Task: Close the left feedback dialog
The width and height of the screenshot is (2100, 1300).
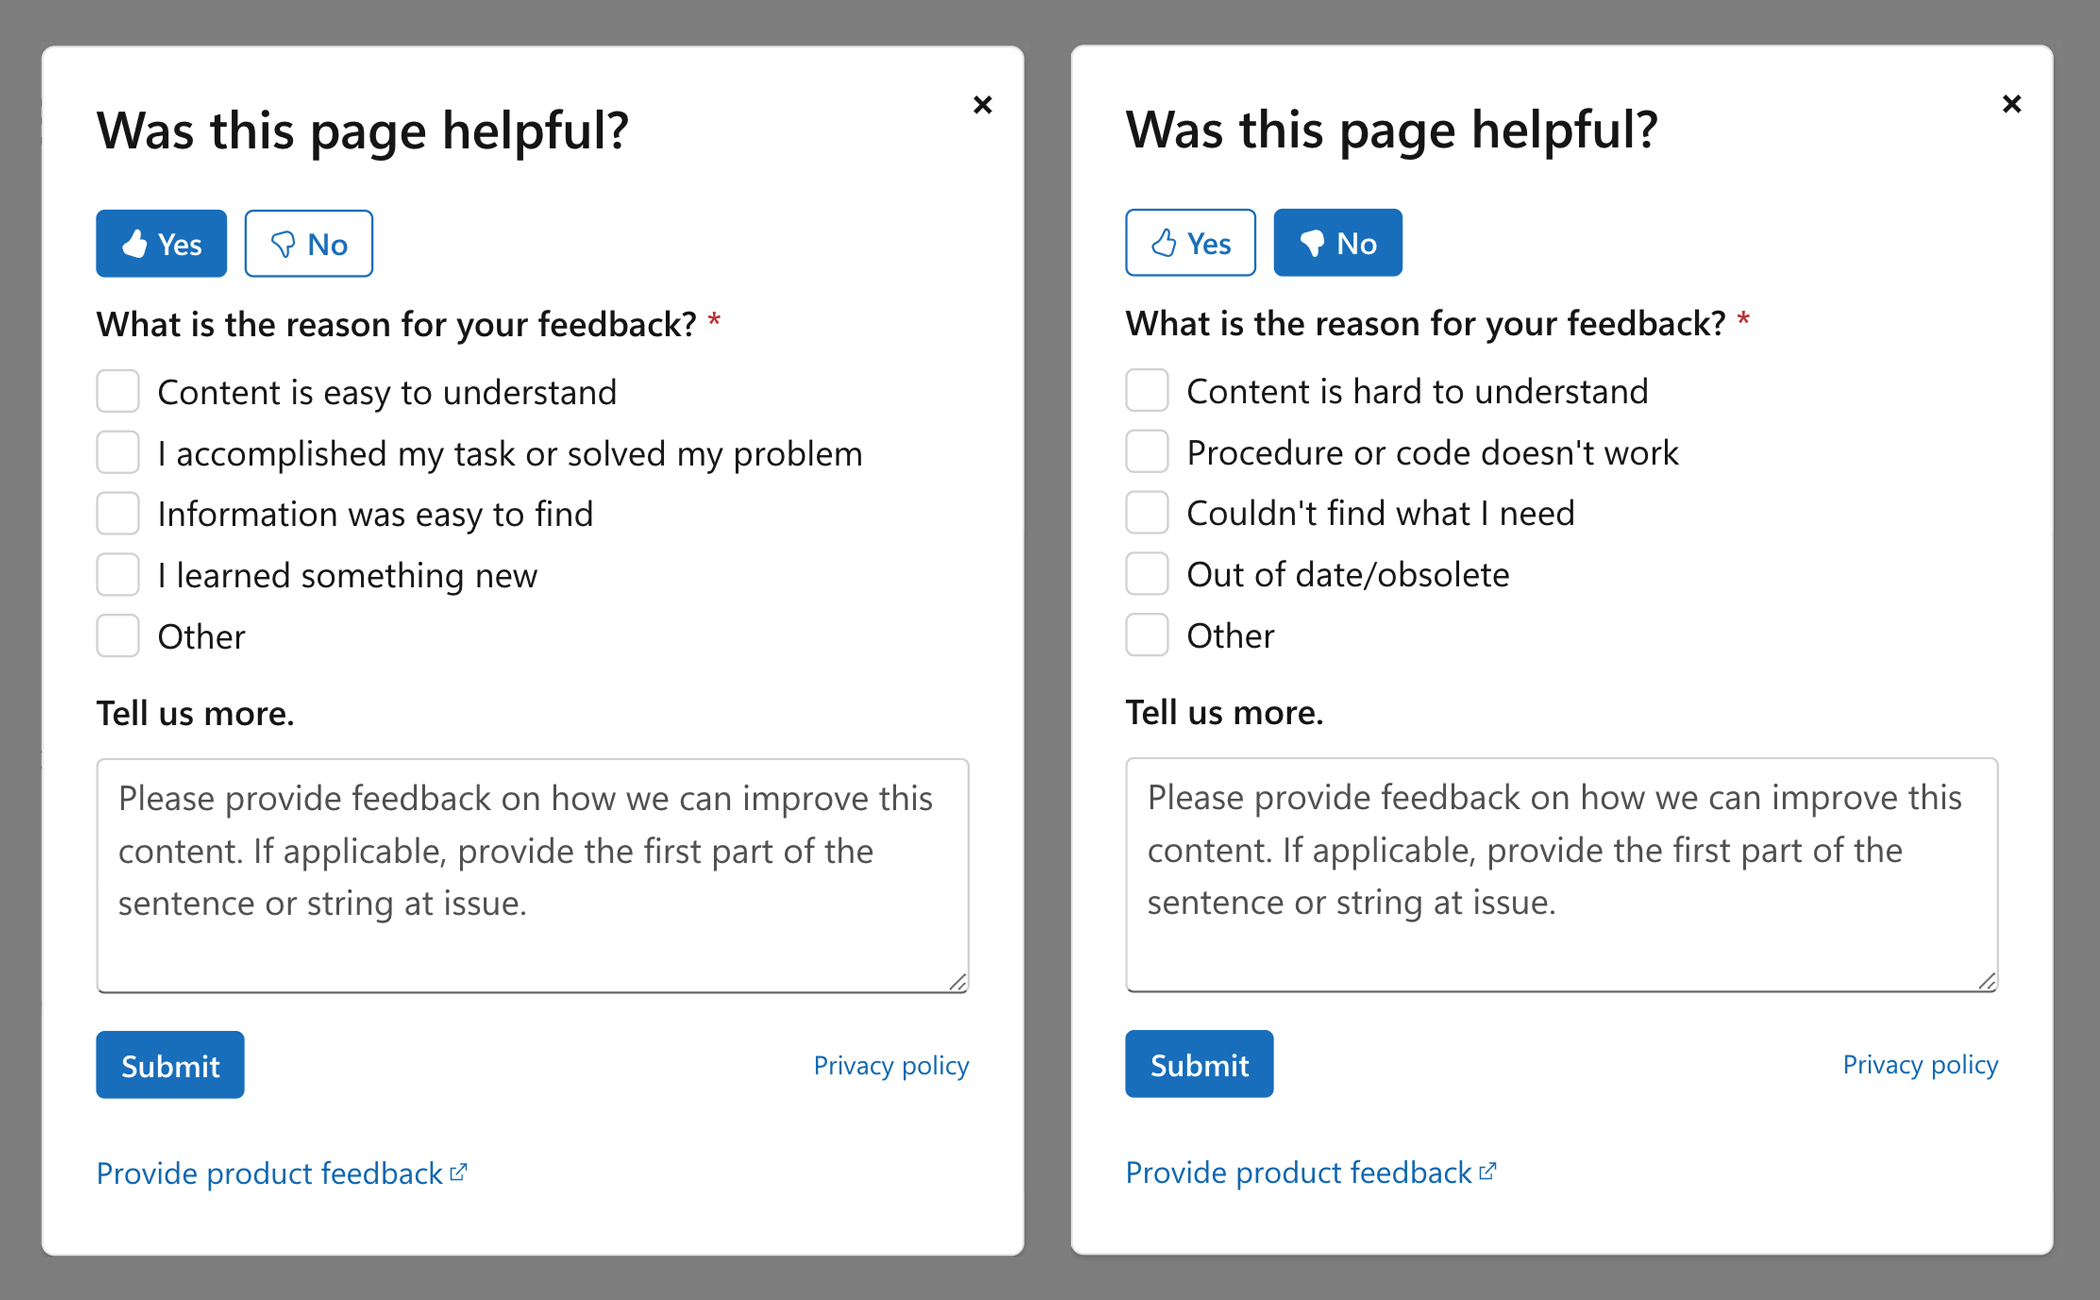Action: (x=982, y=105)
